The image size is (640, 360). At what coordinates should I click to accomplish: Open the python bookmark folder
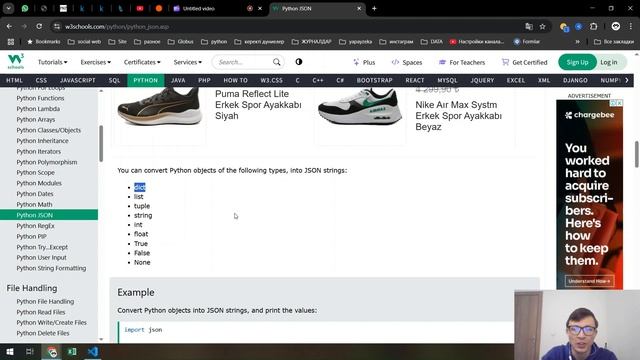tap(214, 42)
